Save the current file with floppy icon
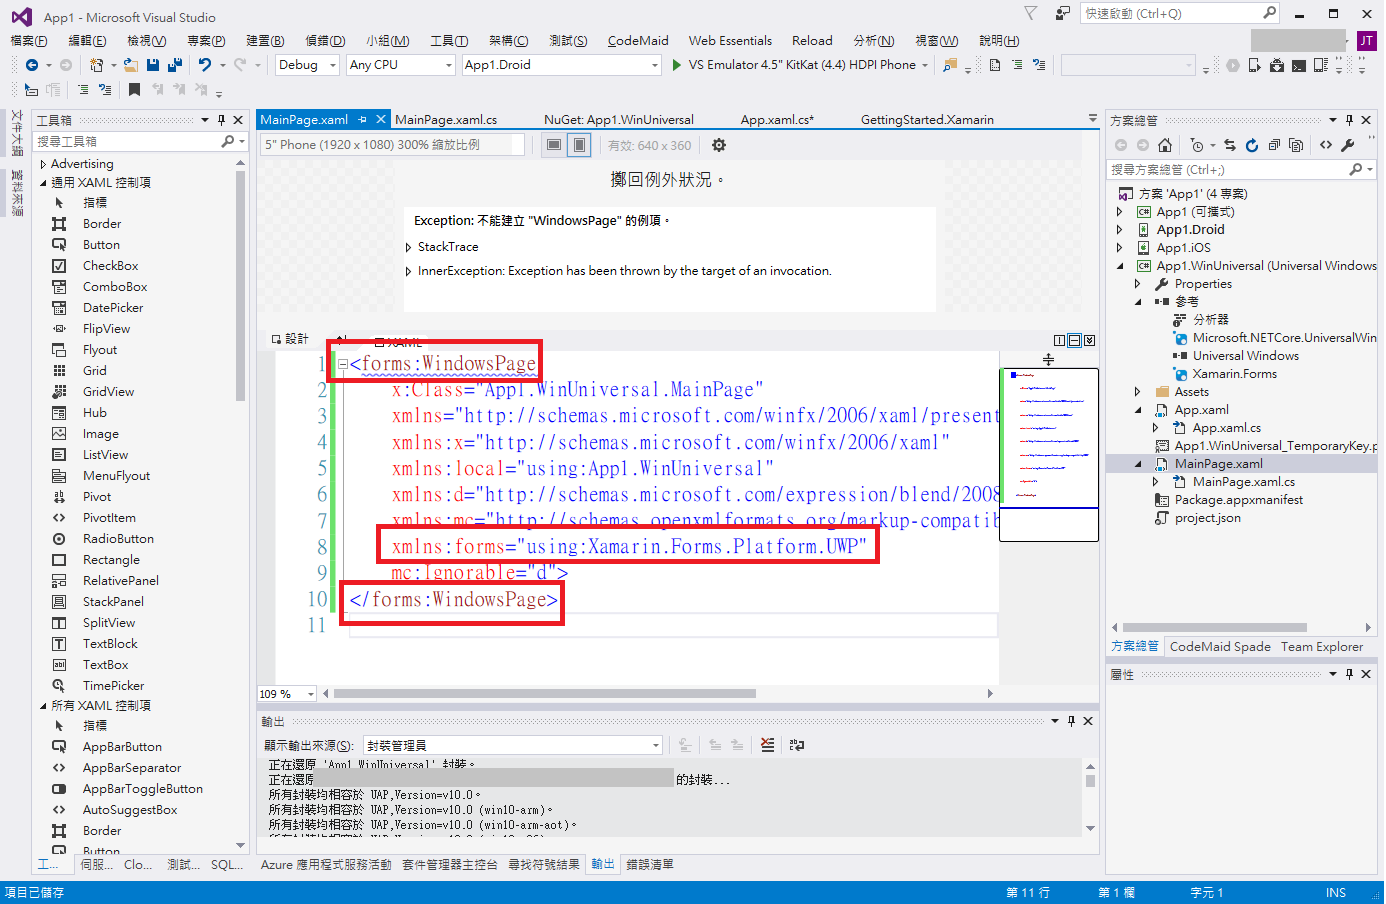The width and height of the screenshot is (1386, 904). [153, 65]
